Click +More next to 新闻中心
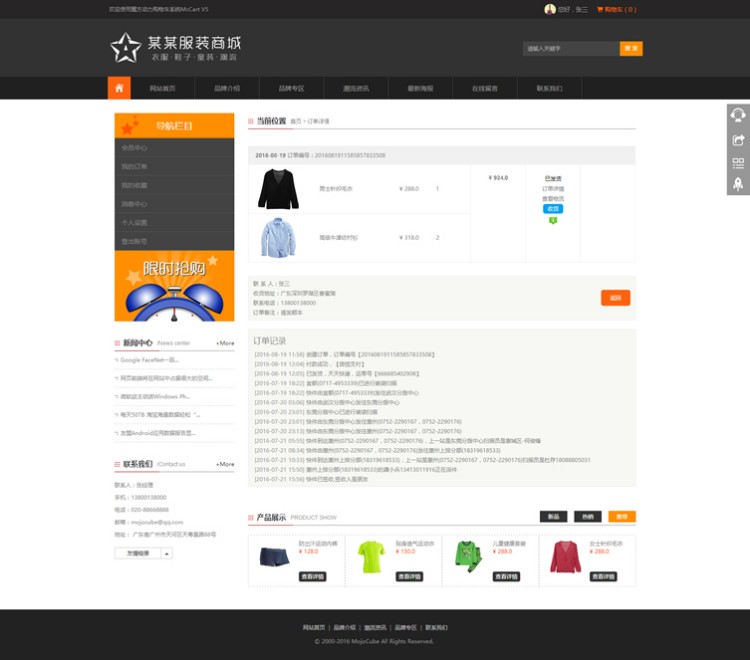 coord(225,343)
